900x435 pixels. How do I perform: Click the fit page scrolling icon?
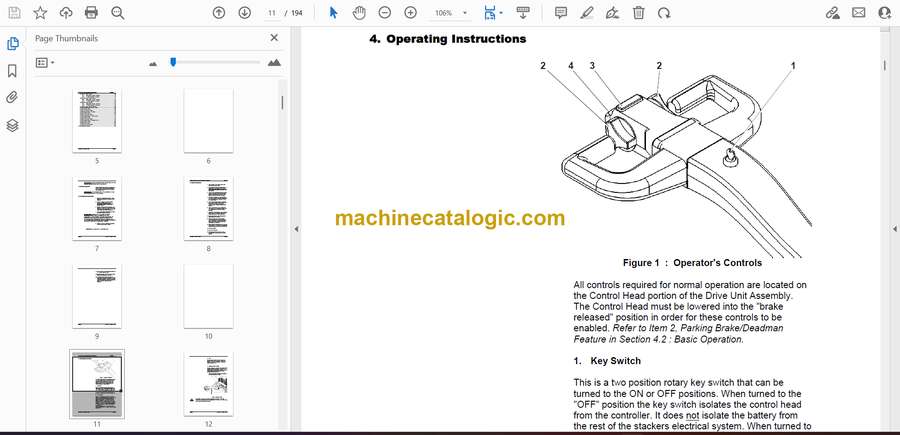pos(489,13)
